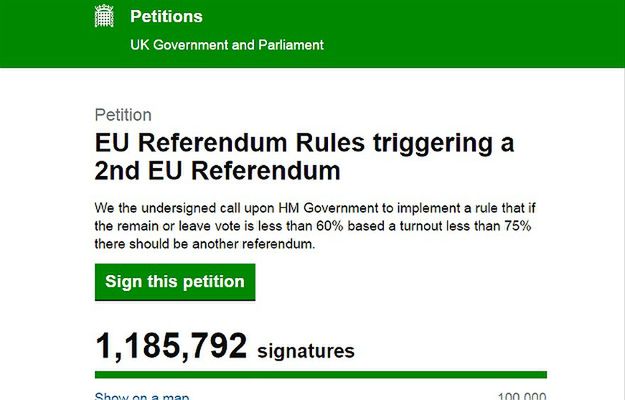The image size is (625, 400).
Task: Click the 2nd EU Referendum heading line
Action: click(x=217, y=171)
